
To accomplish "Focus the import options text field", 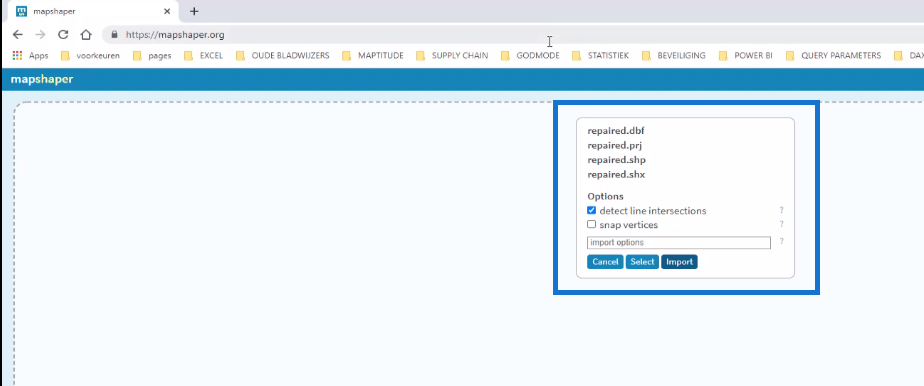I will (x=679, y=242).
